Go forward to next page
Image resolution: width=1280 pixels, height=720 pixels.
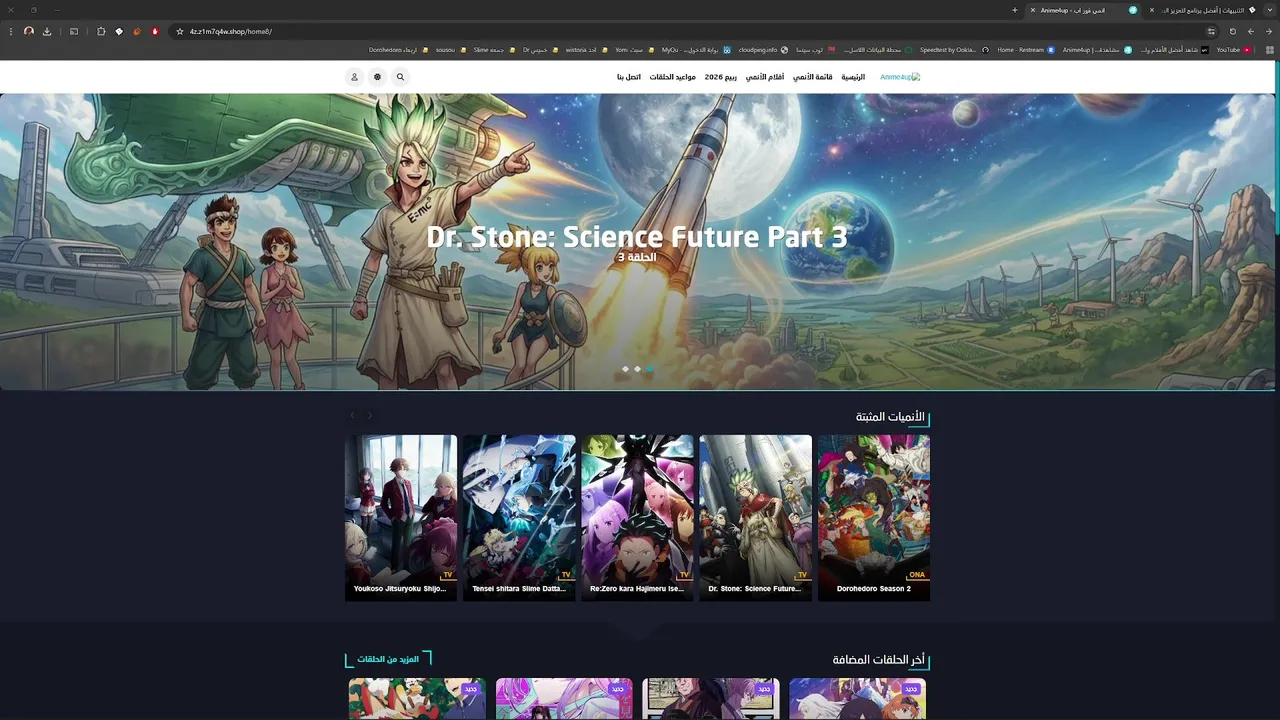(1251, 31)
